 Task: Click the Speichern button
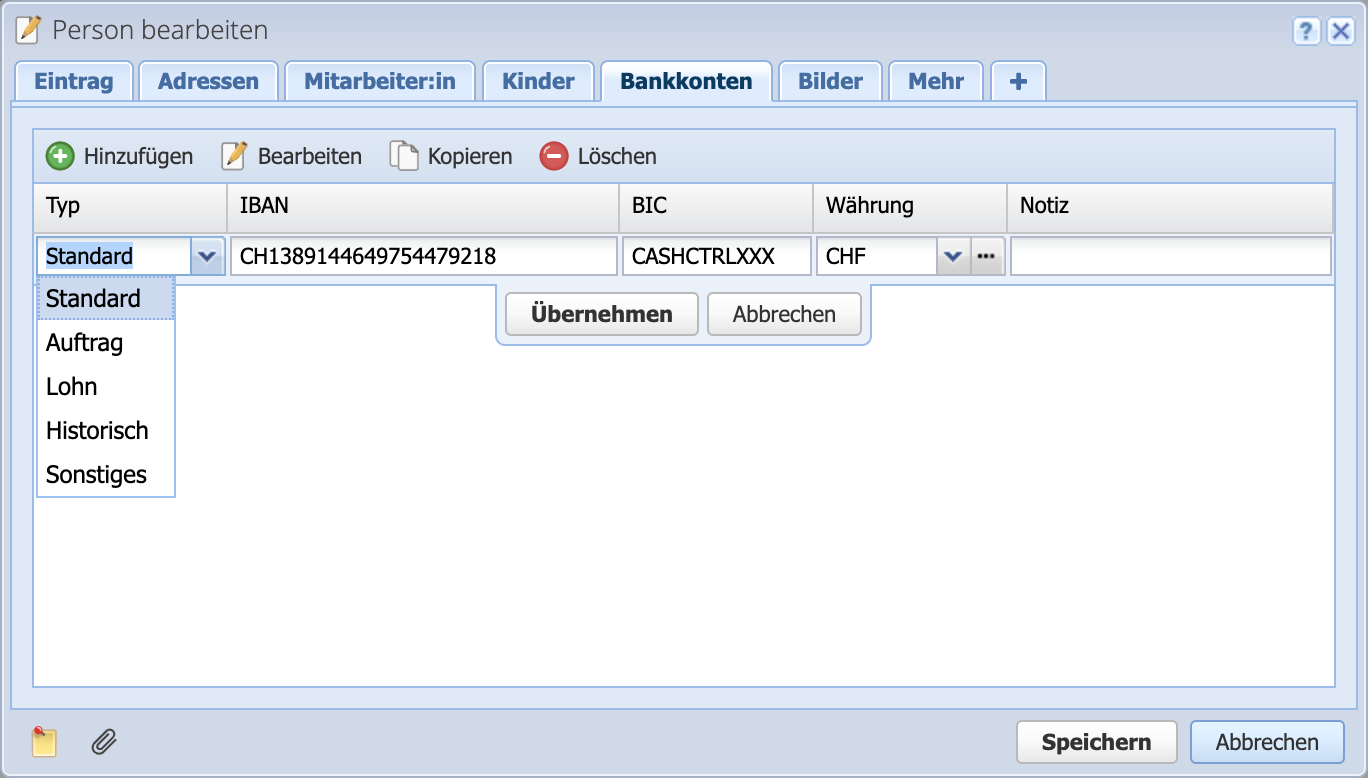[x=1096, y=742]
